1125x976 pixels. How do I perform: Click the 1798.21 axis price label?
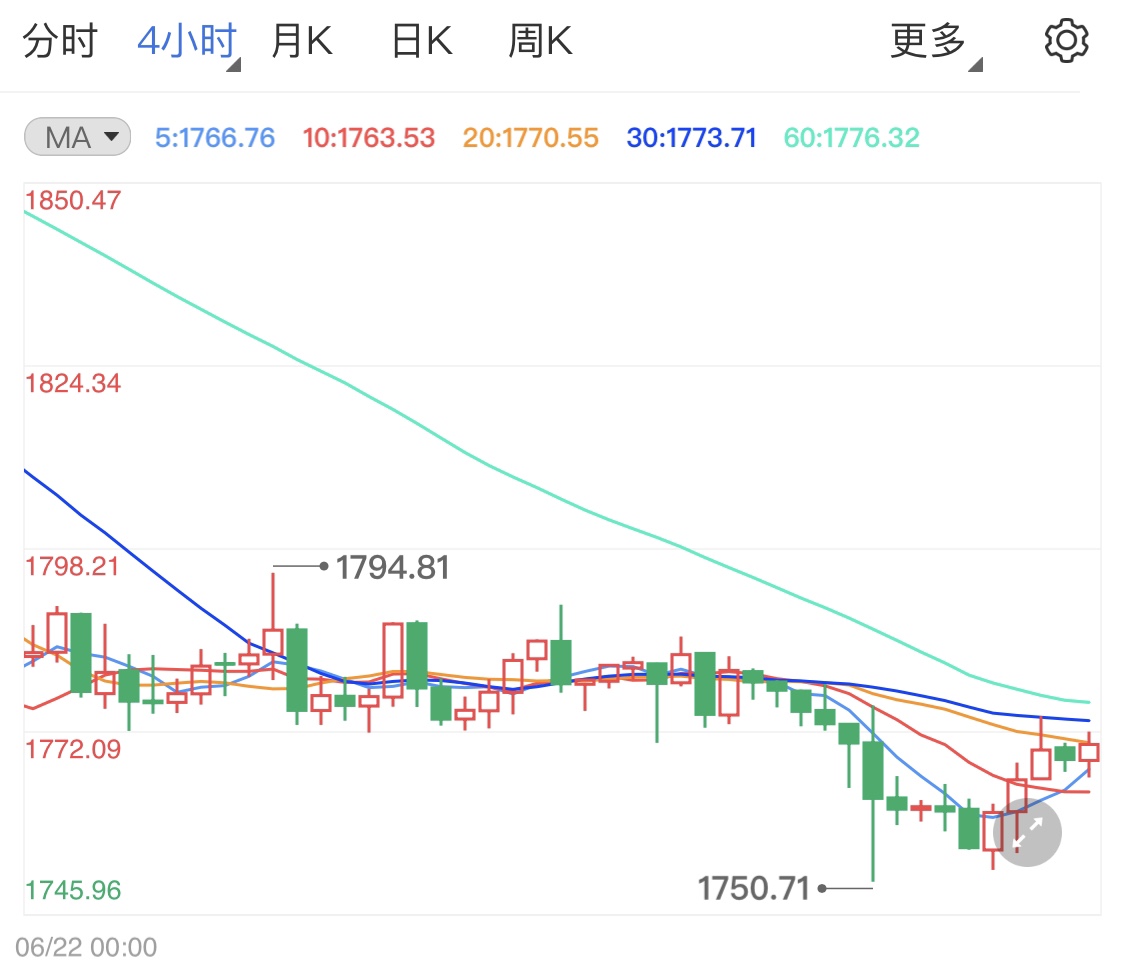coord(72,566)
